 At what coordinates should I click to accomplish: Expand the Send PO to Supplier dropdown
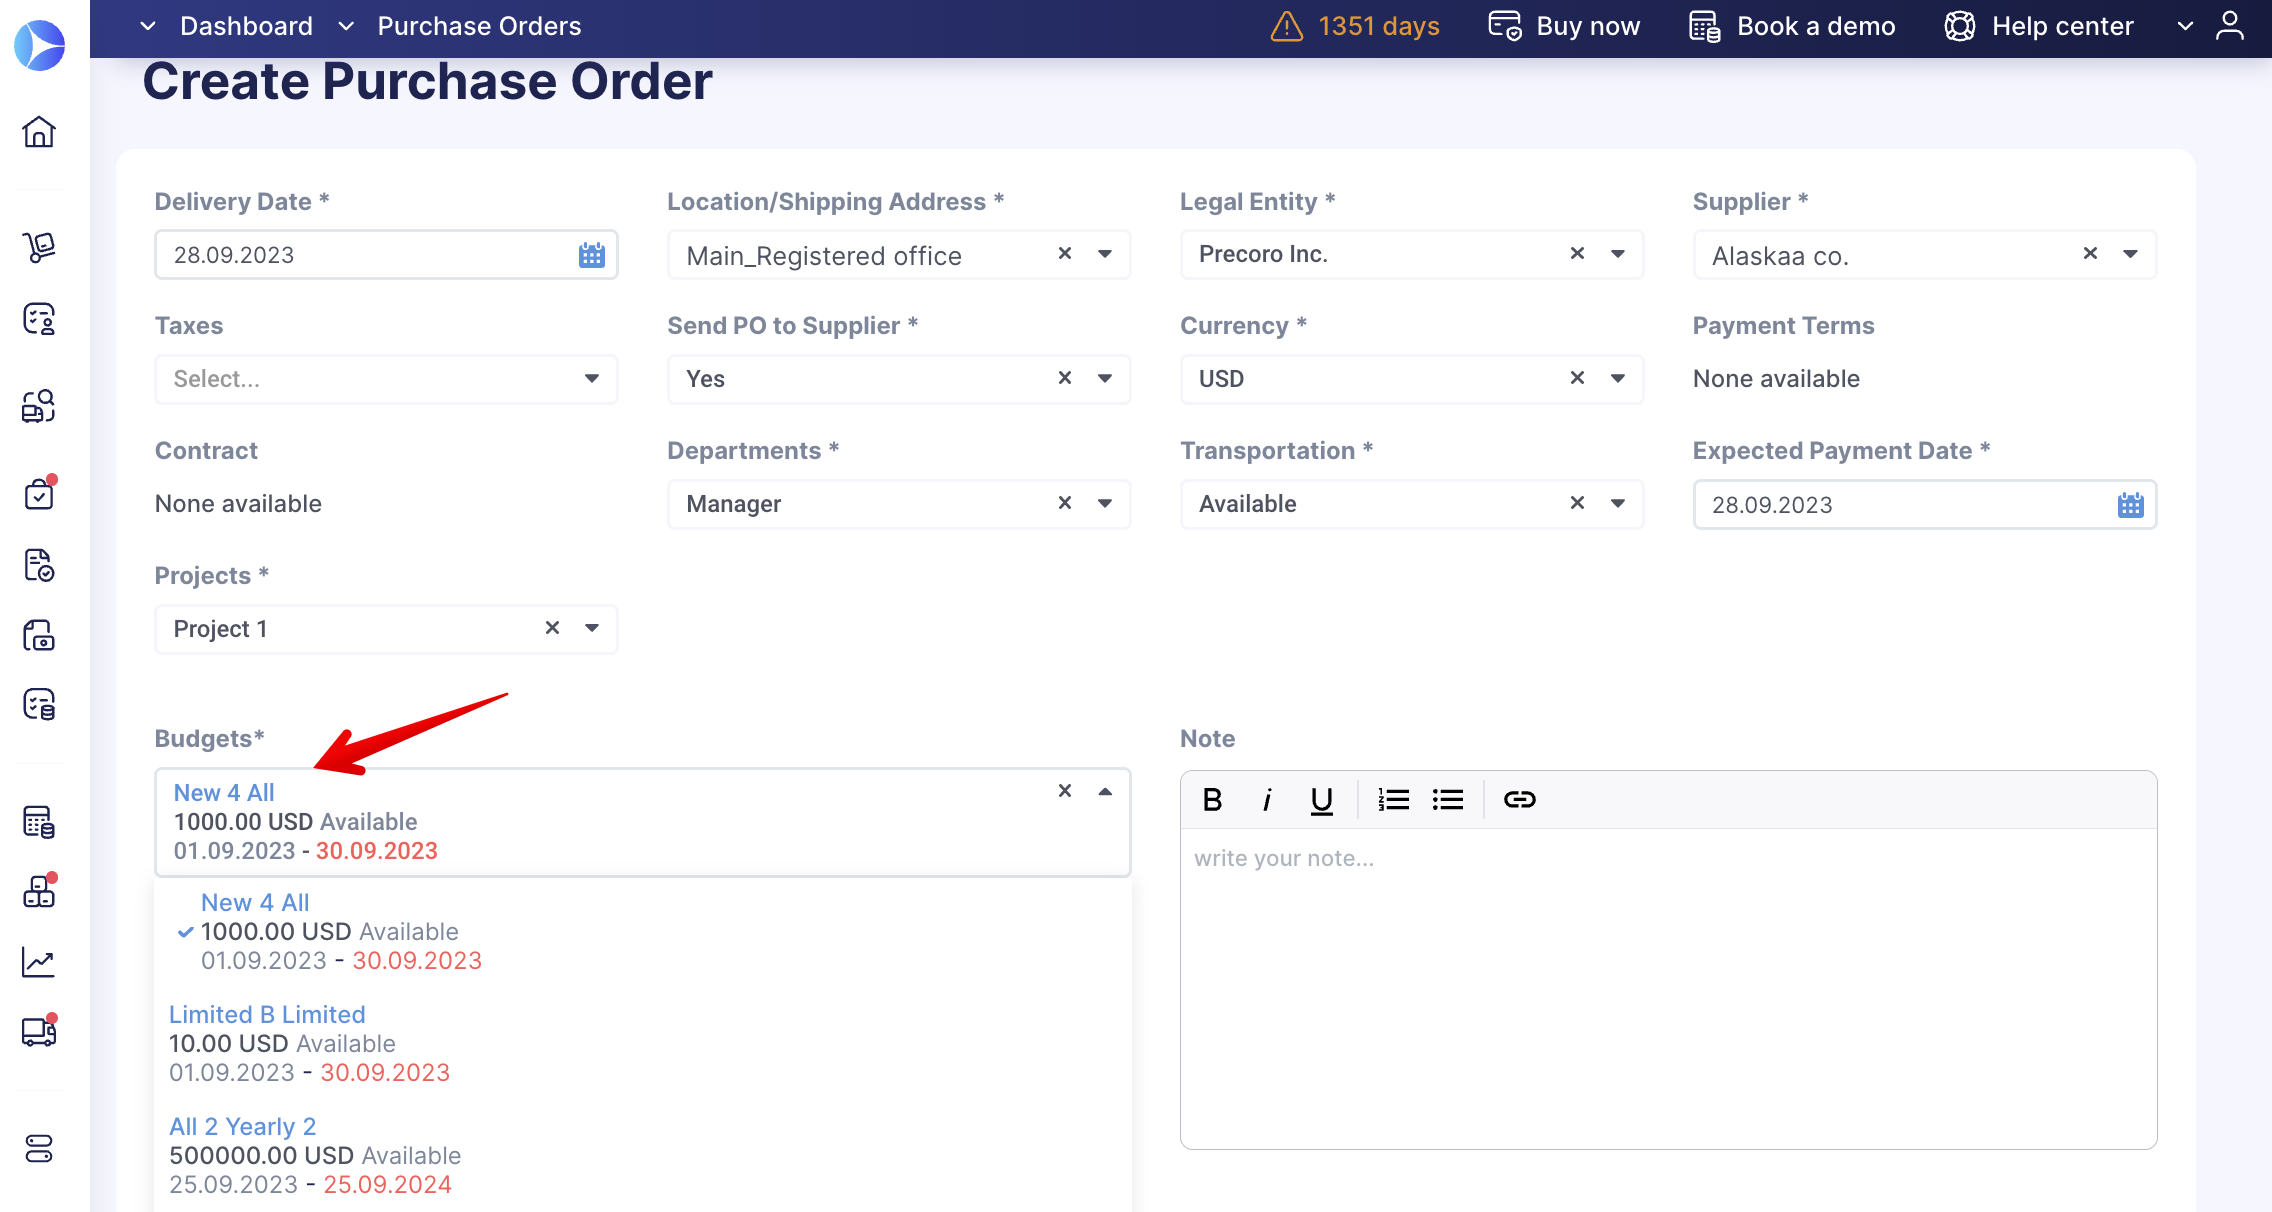click(1105, 378)
